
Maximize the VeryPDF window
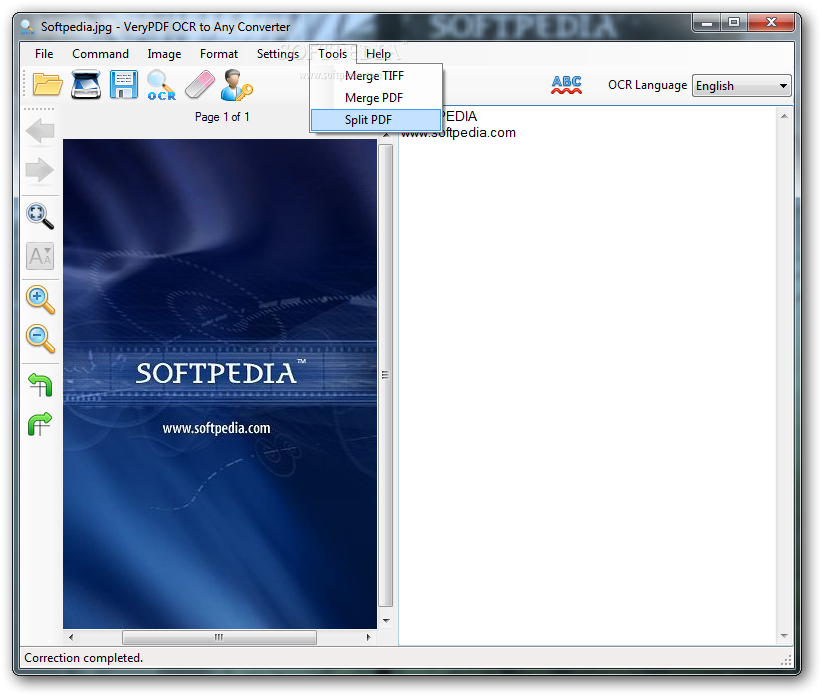point(734,23)
